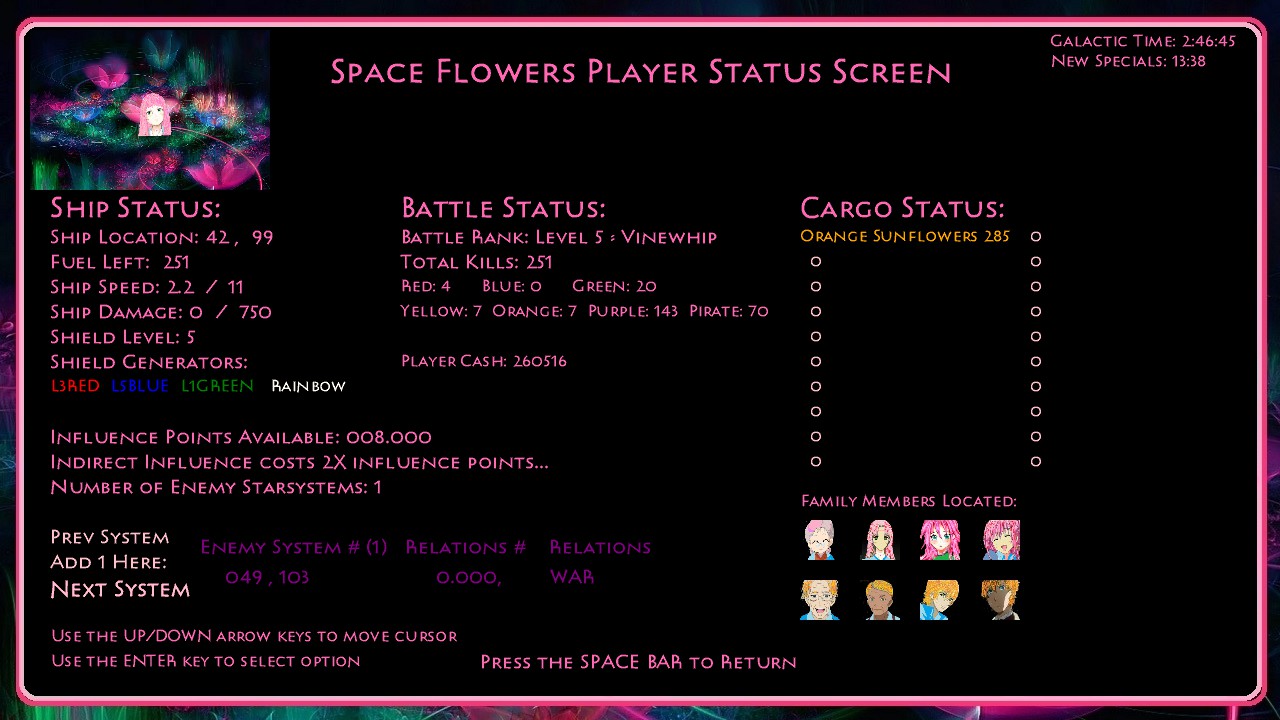Select the Prev System option
Screen dimensions: 1280x720
pyautogui.click(x=110, y=537)
